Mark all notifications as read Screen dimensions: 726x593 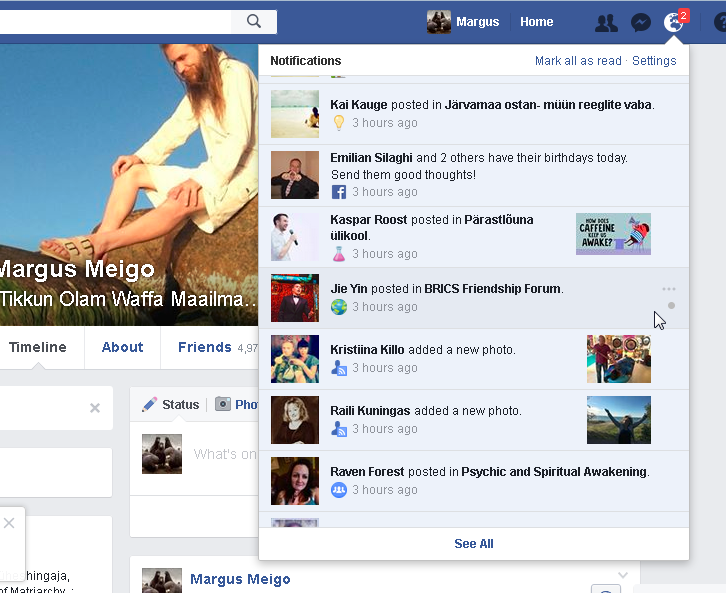(578, 61)
